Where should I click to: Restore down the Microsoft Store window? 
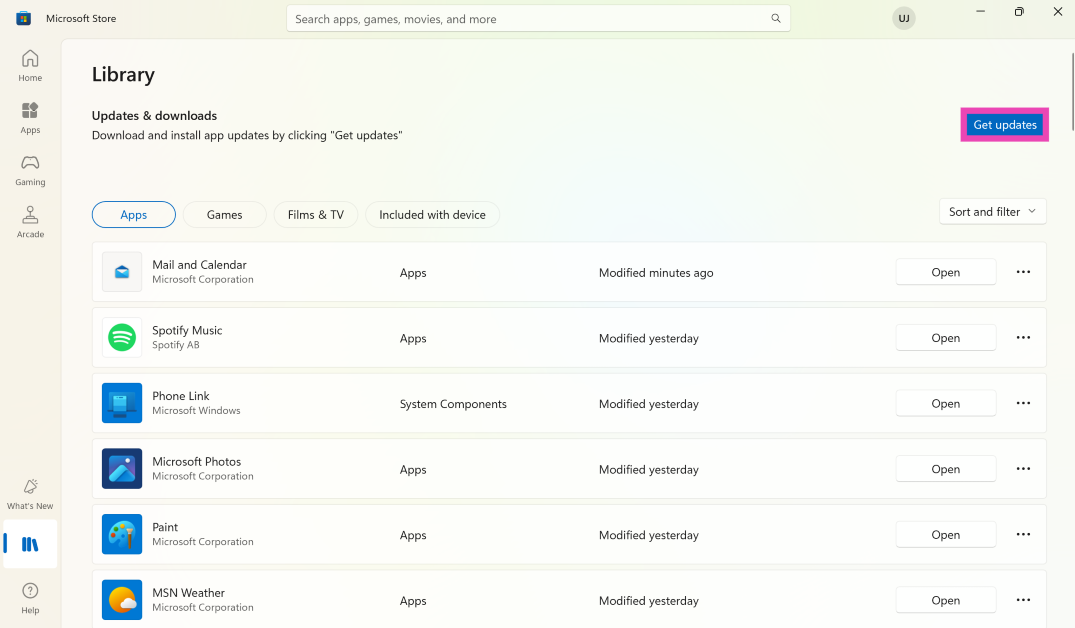click(x=1019, y=12)
